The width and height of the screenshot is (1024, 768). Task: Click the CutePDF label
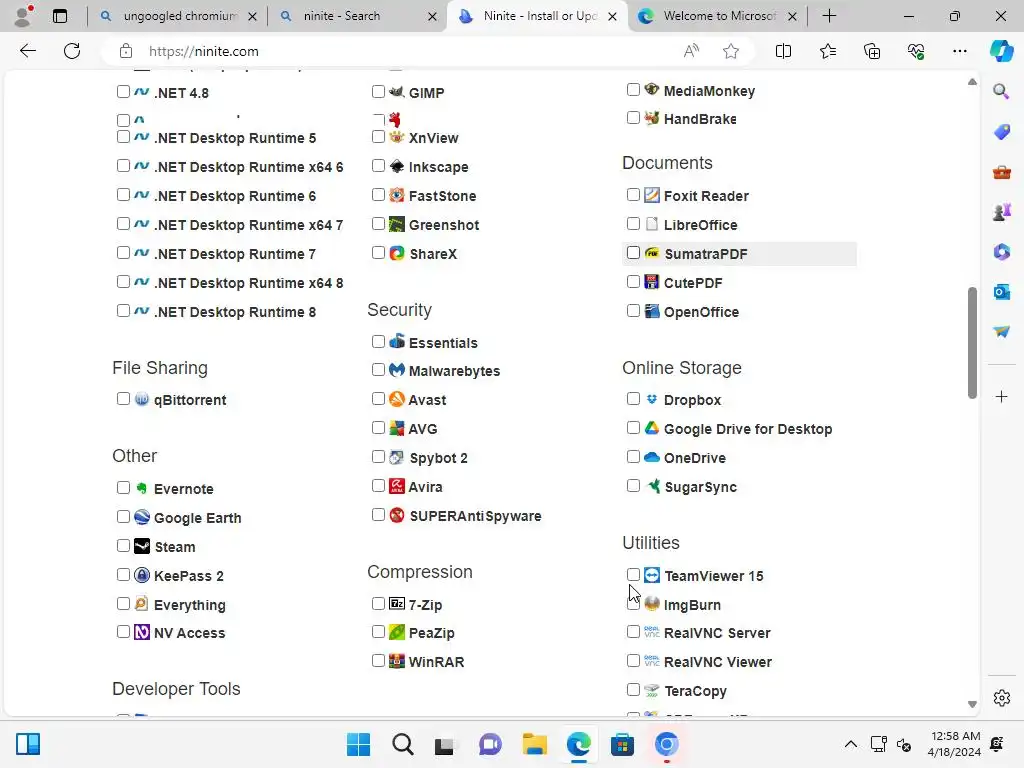(x=693, y=283)
